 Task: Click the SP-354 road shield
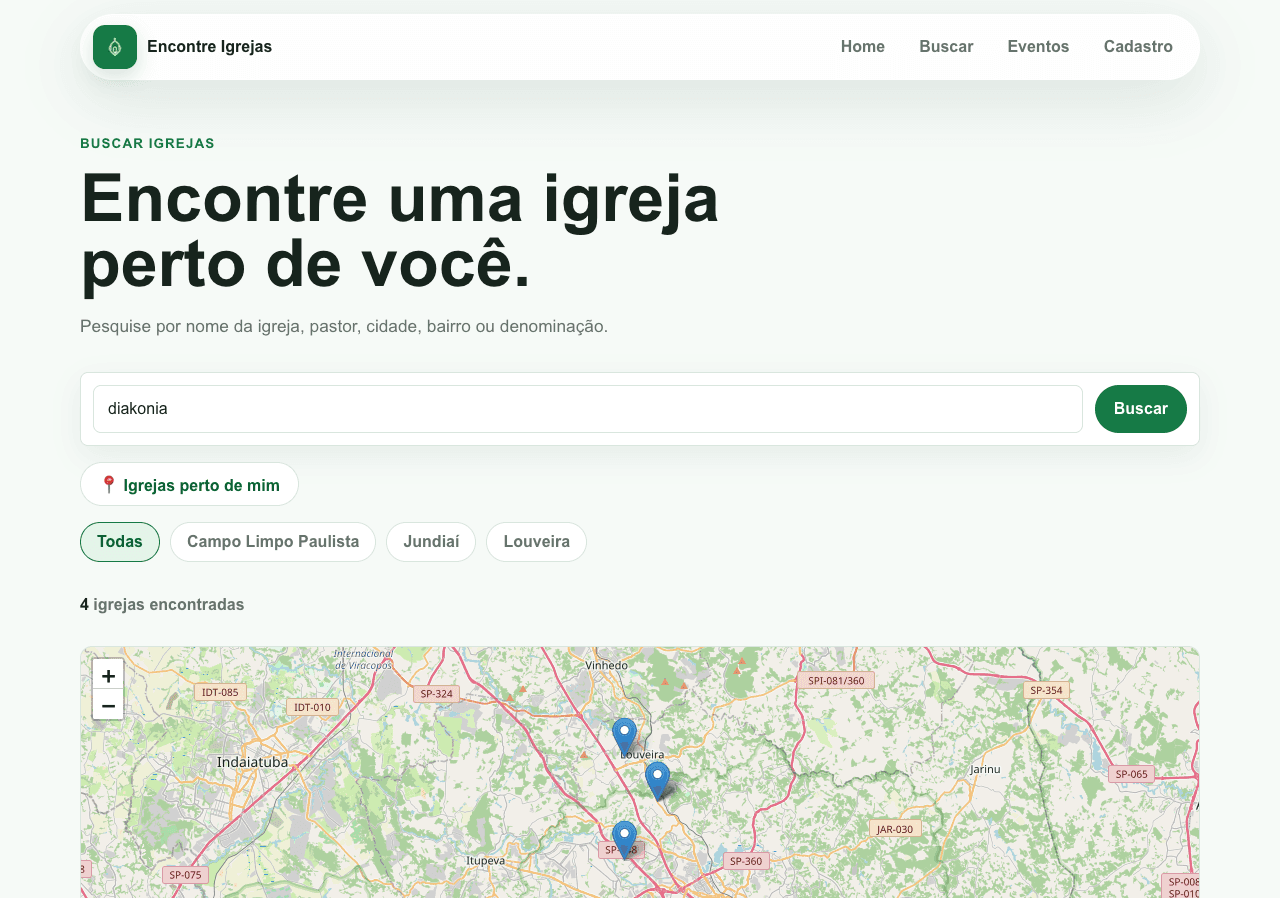coord(1046,690)
